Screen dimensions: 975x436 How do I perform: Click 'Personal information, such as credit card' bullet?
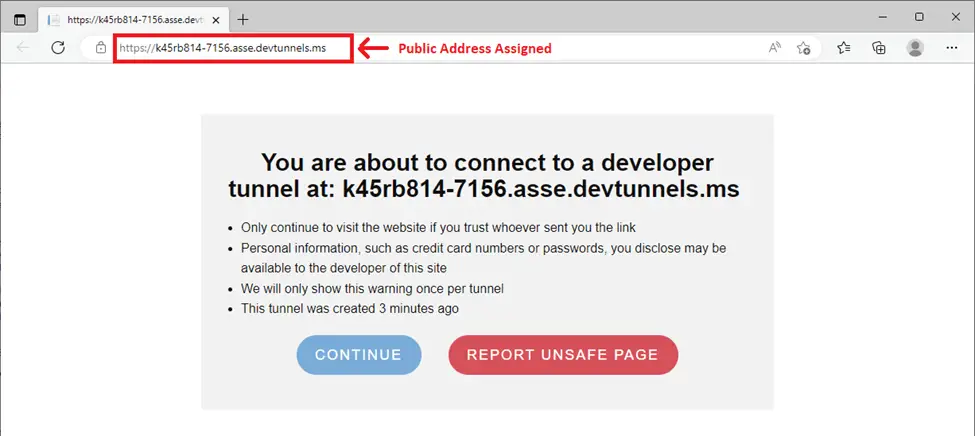pyautogui.click(x=484, y=257)
